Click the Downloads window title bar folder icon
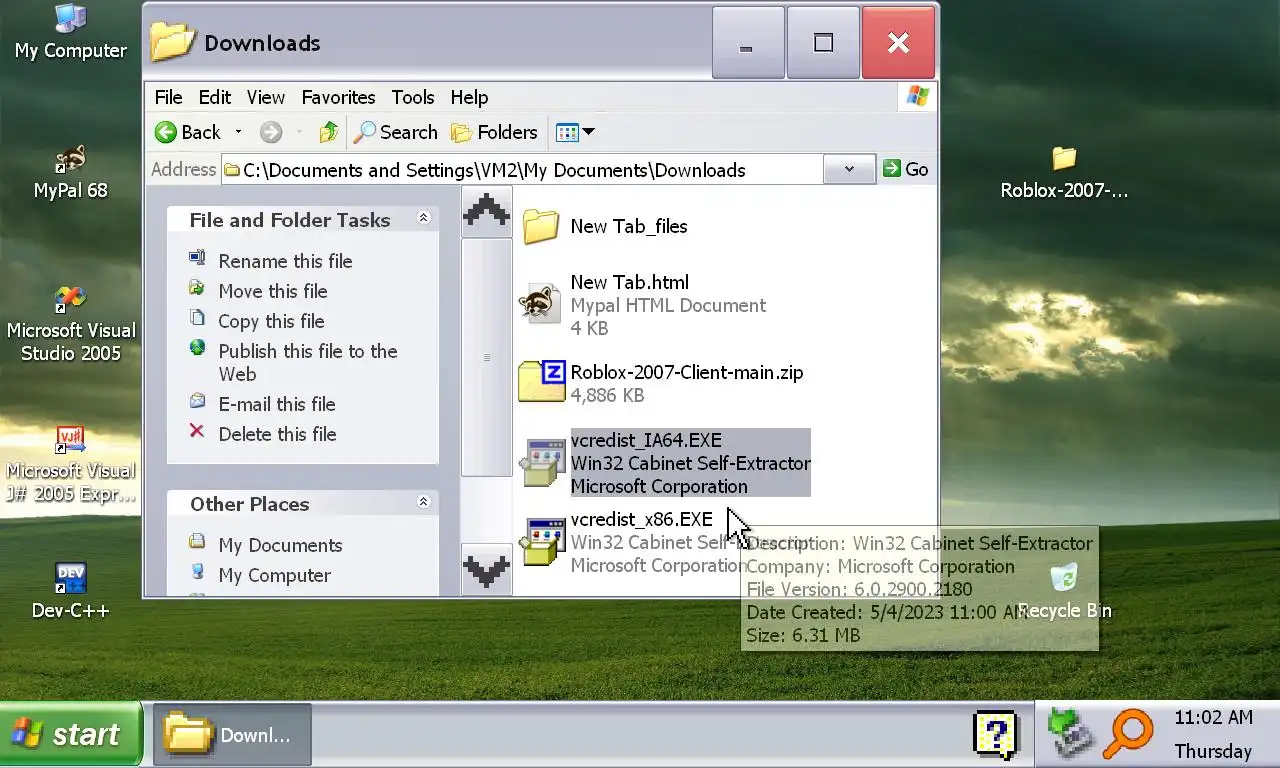1280x768 pixels. point(172,42)
